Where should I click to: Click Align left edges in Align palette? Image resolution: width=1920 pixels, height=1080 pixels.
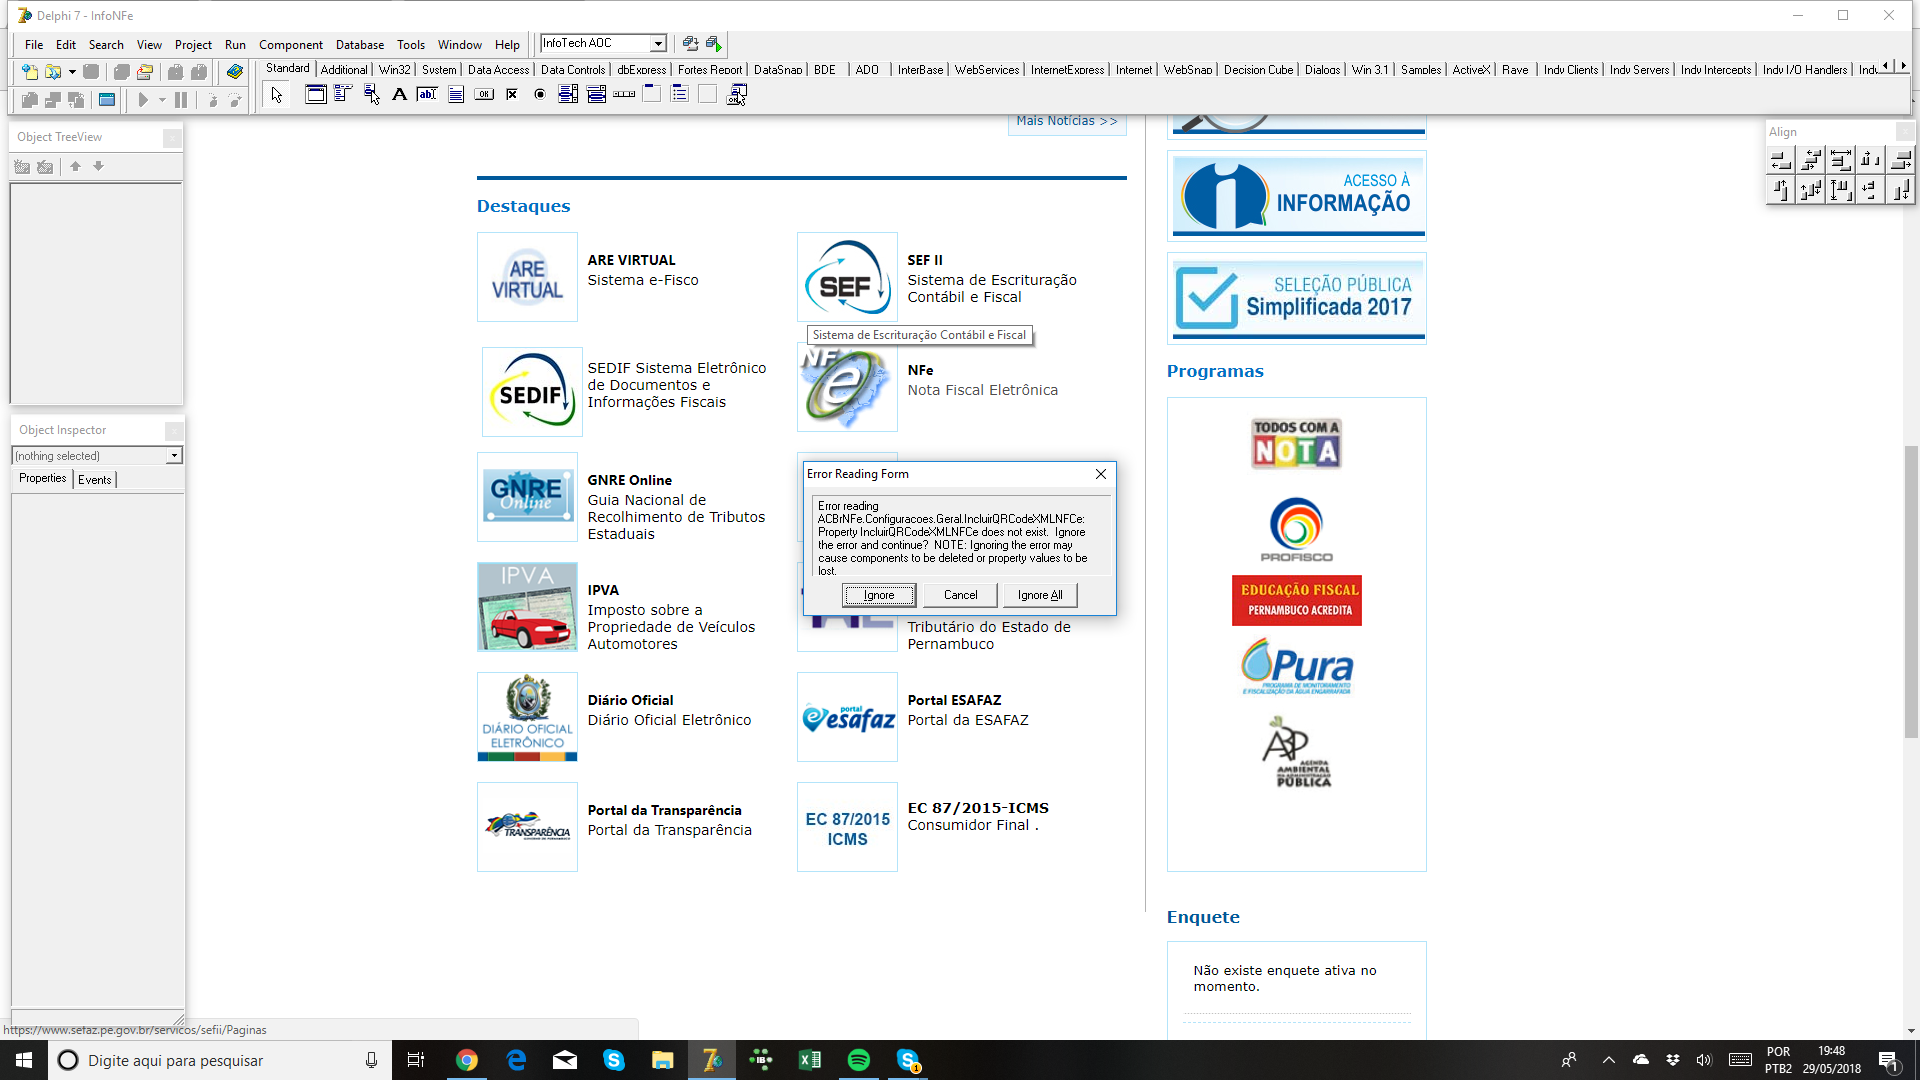coord(1780,160)
